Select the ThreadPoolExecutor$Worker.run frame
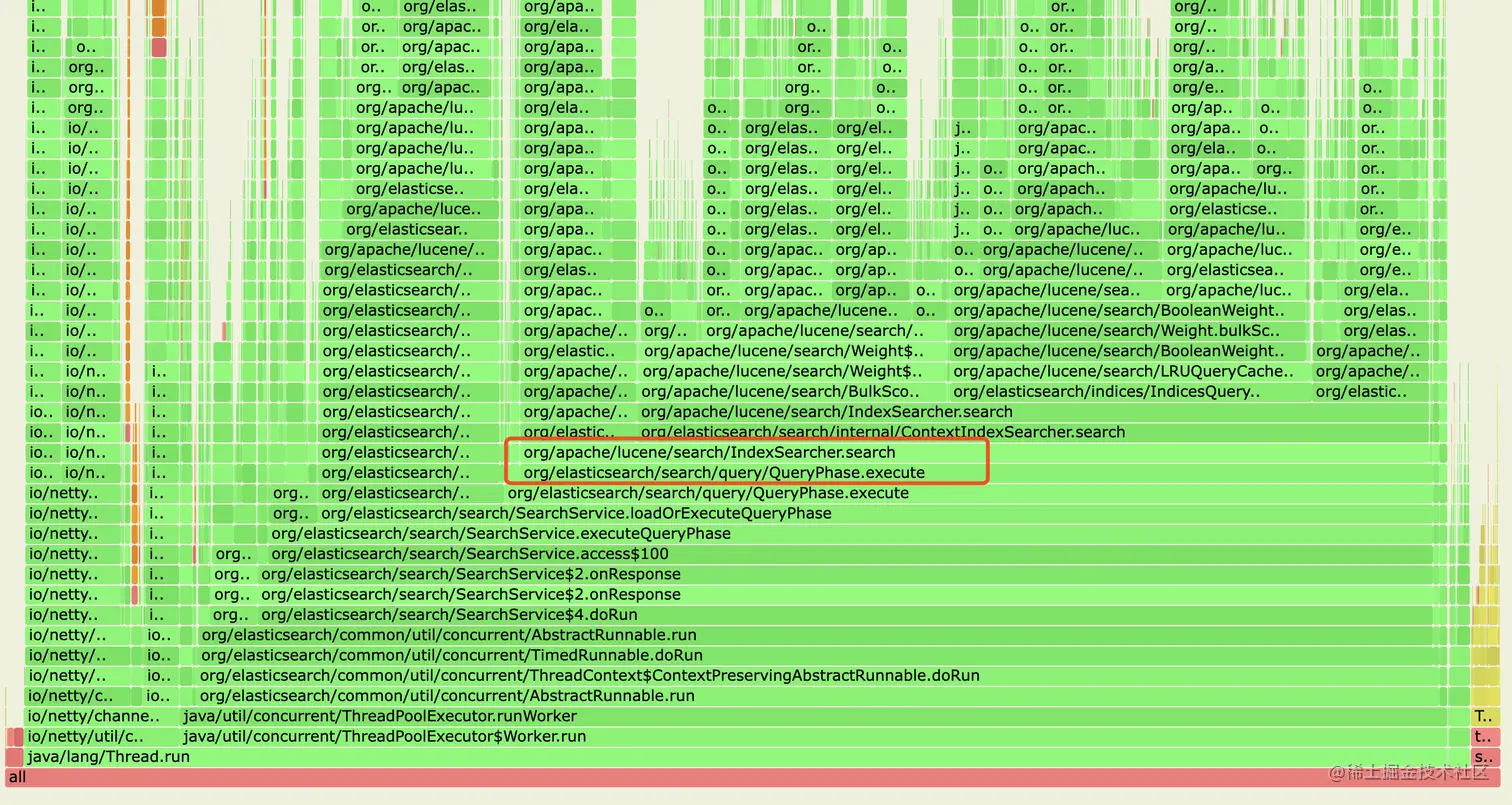The image size is (1512, 805). pyautogui.click(x=812, y=736)
